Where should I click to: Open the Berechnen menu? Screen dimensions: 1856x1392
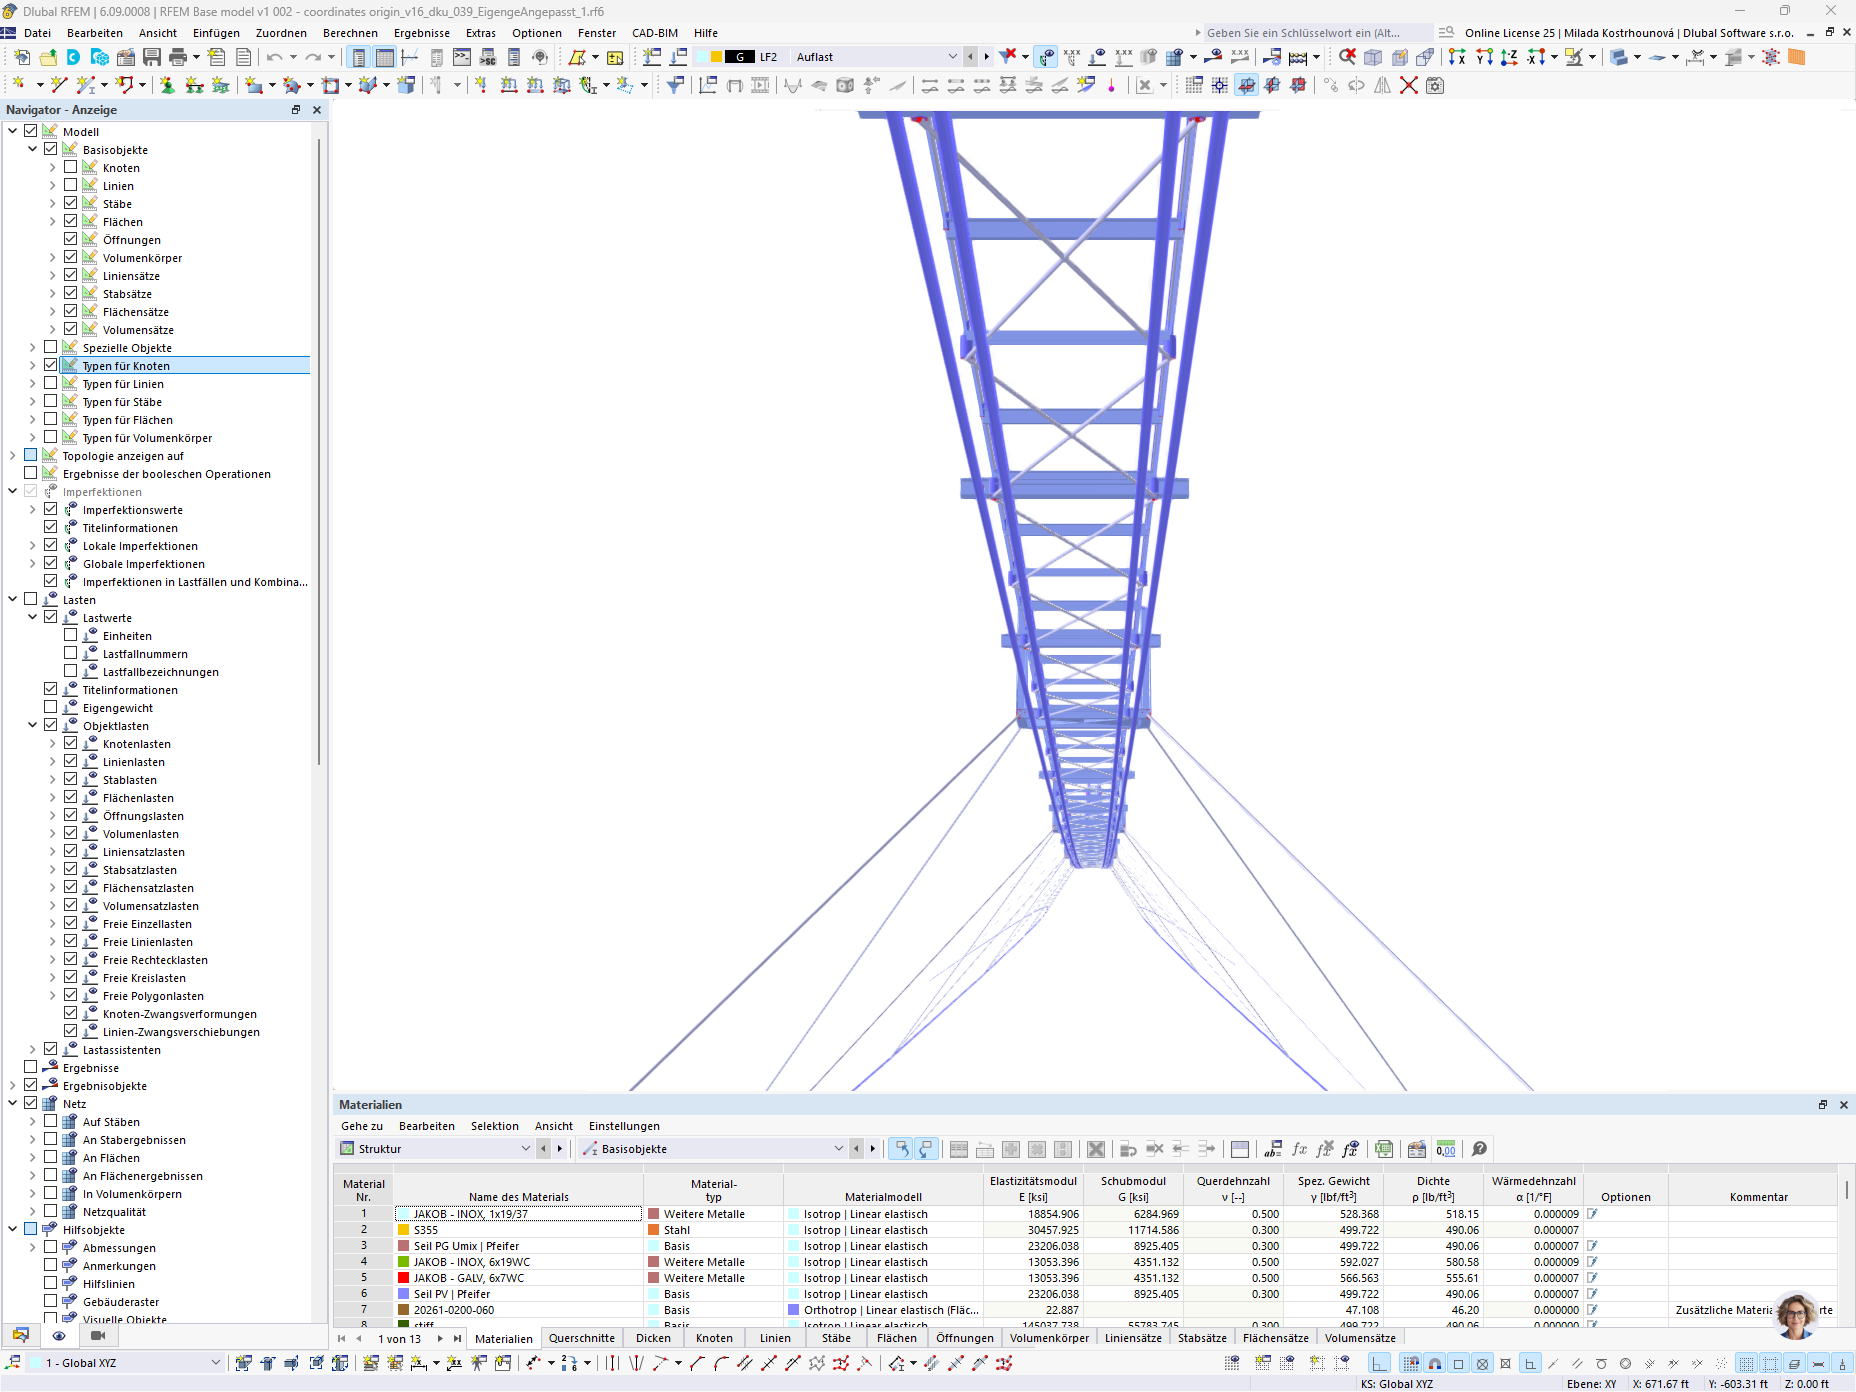tap(350, 33)
